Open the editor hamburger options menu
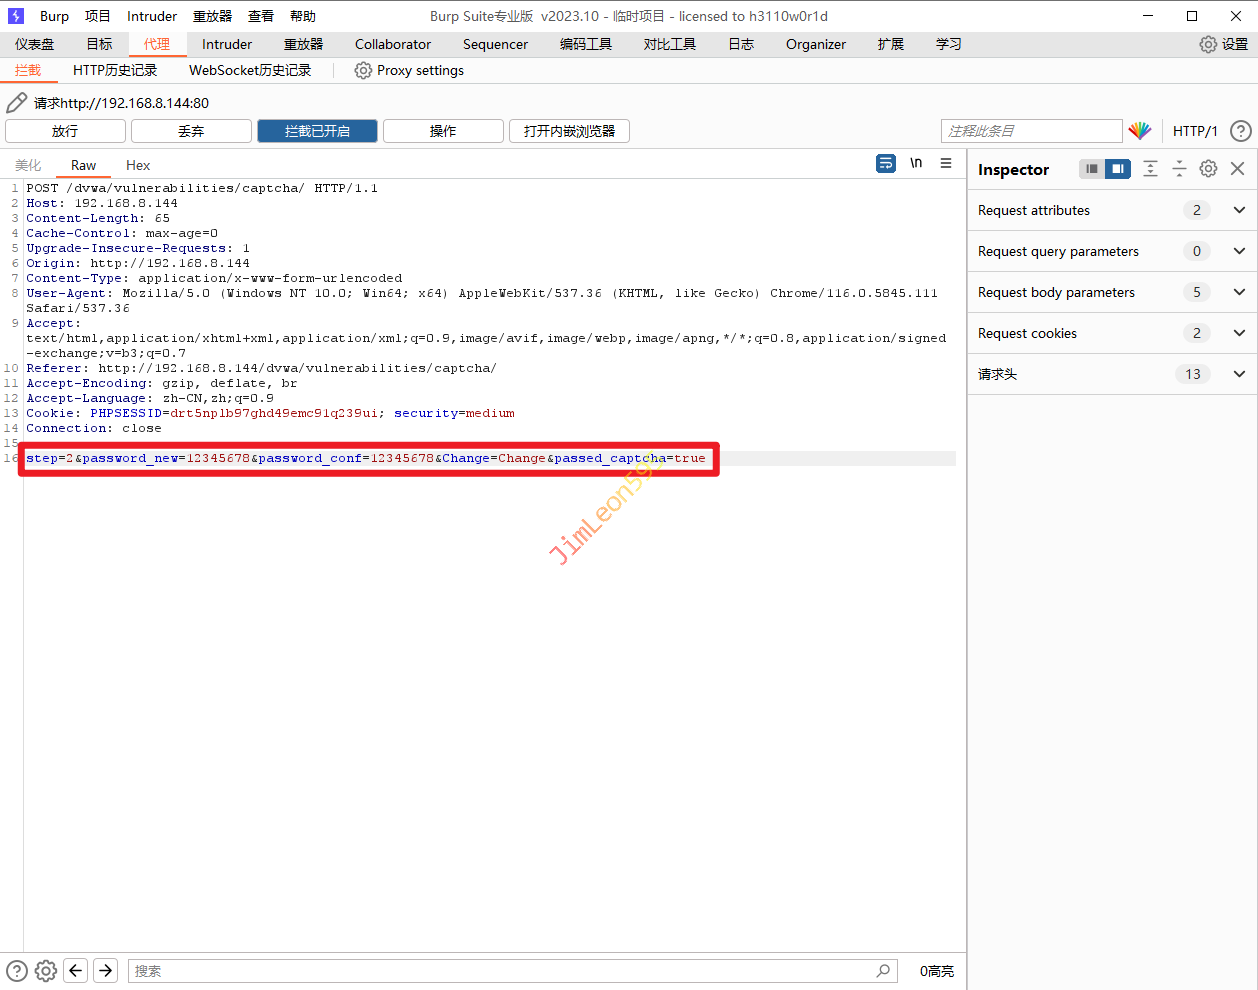Screen dimensions: 1258x990 click(946, 163)
